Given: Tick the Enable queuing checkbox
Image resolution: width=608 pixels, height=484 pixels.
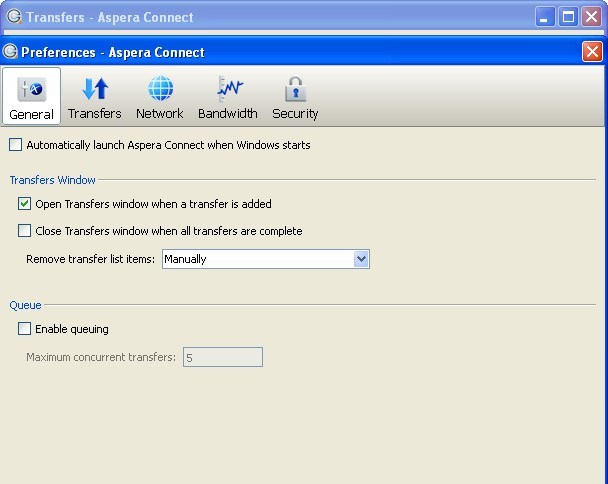Looking at the screenshot, I should (x=24, y=329).
